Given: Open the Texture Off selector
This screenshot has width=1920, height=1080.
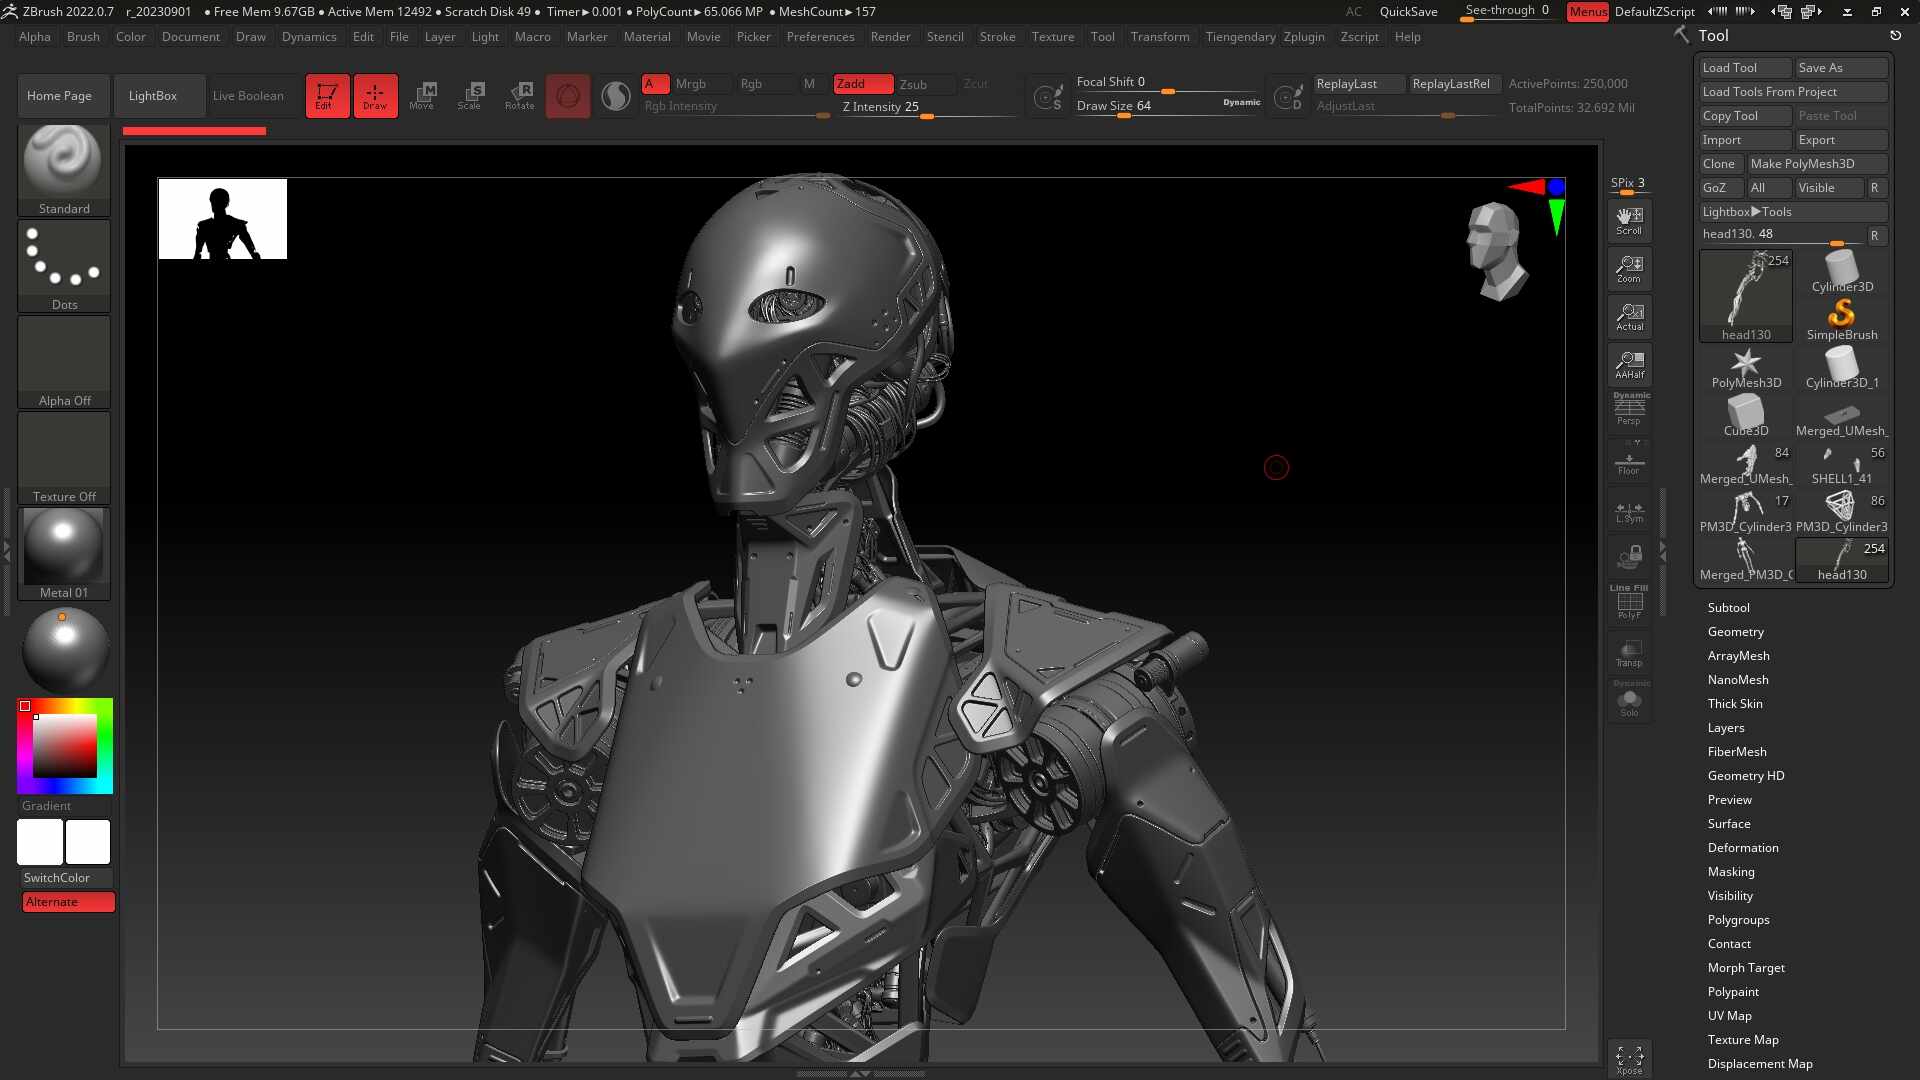Looking at the screenshot, I should 64,458.
